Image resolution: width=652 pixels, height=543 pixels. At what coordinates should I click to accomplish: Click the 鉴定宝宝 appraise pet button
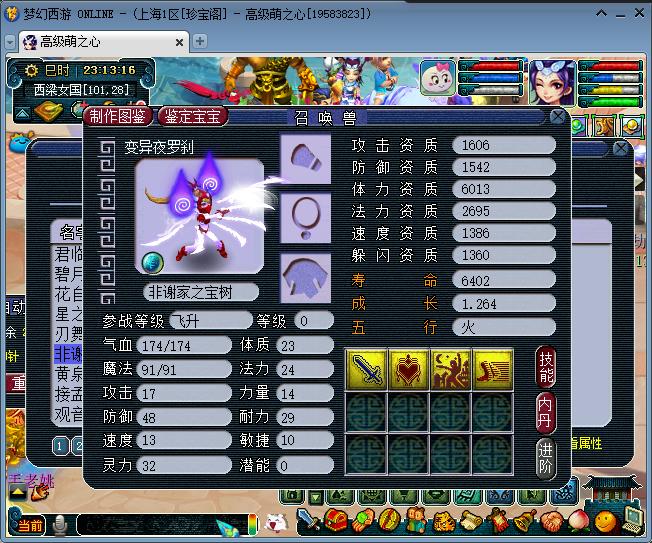(x=193, y=116)
